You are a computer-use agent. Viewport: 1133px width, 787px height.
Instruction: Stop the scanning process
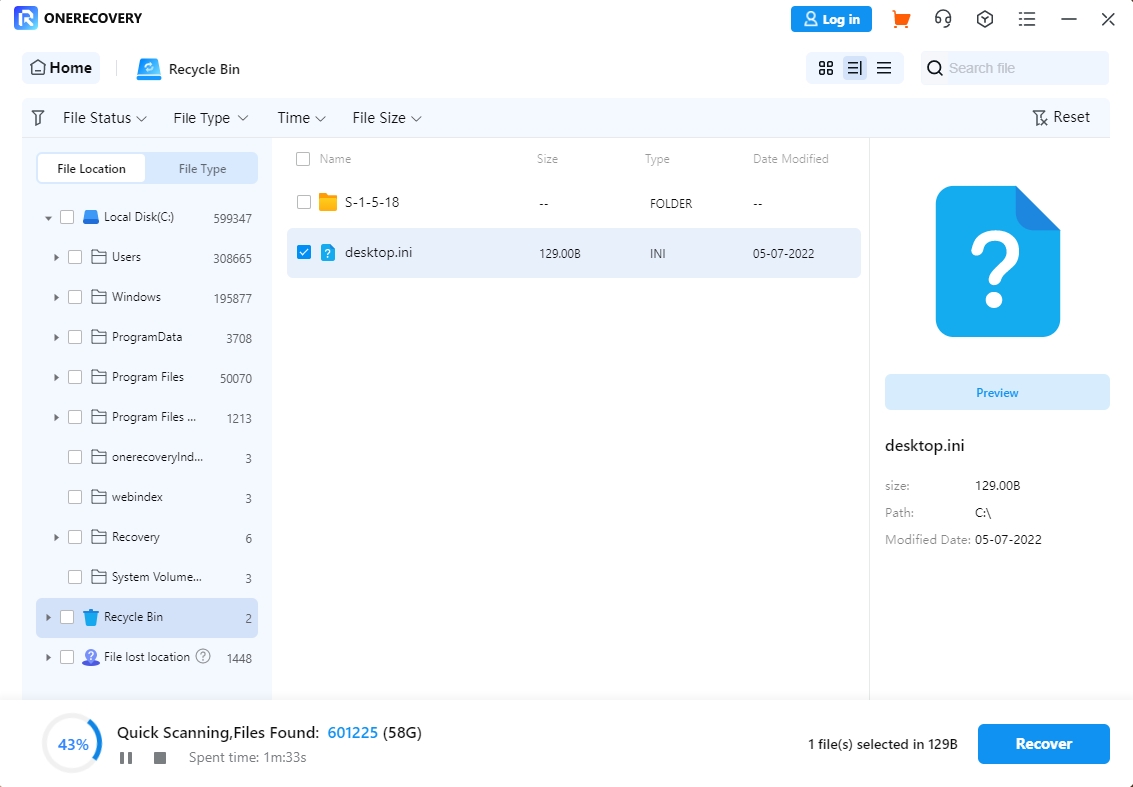160,758
